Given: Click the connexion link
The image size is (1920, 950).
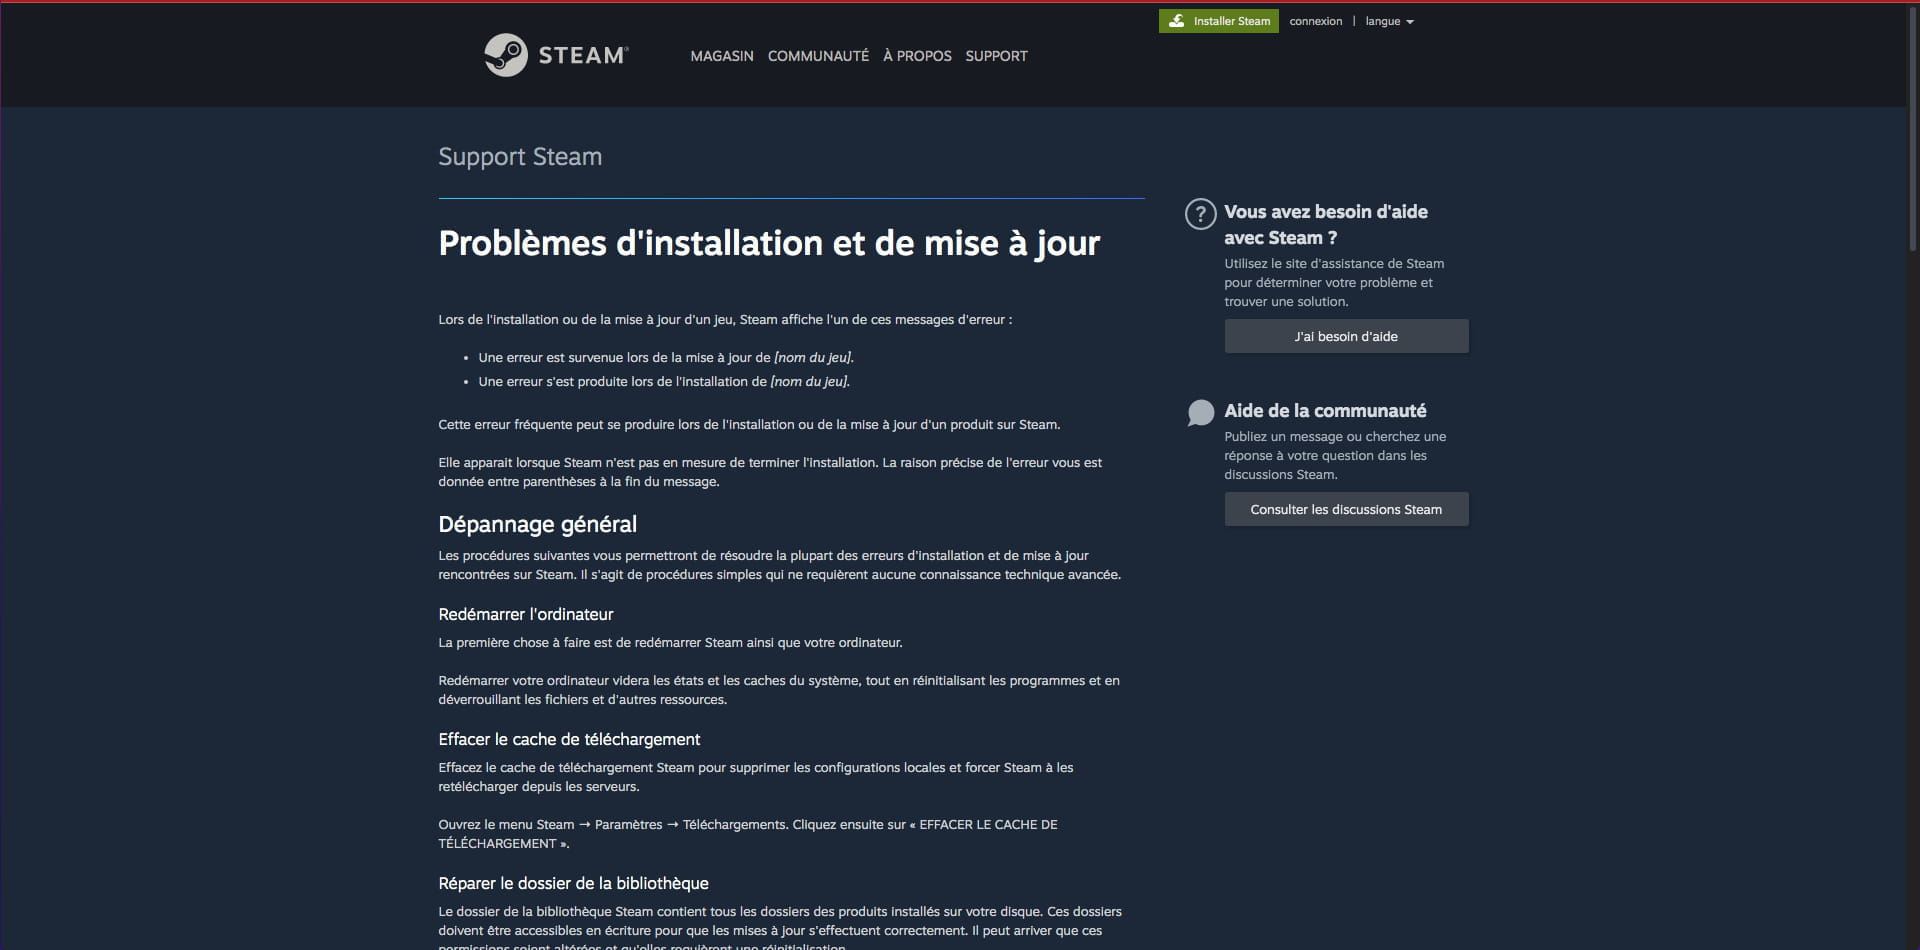Looking at the screenshot, I should click(x=1315, y=21).
